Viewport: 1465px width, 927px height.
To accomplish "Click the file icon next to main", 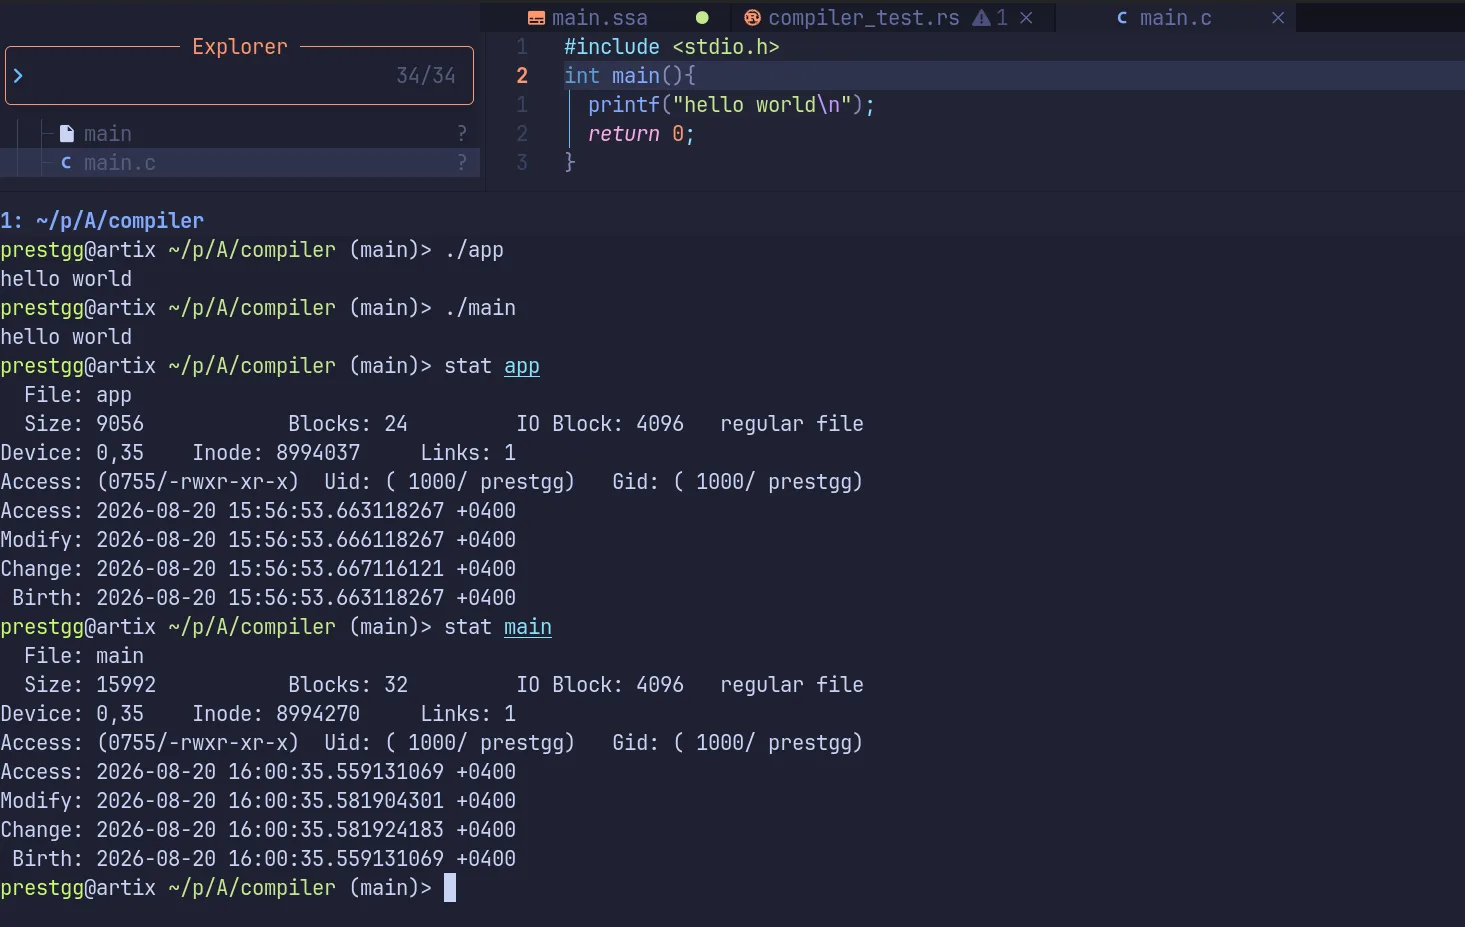I will click(x=67, y=134).
